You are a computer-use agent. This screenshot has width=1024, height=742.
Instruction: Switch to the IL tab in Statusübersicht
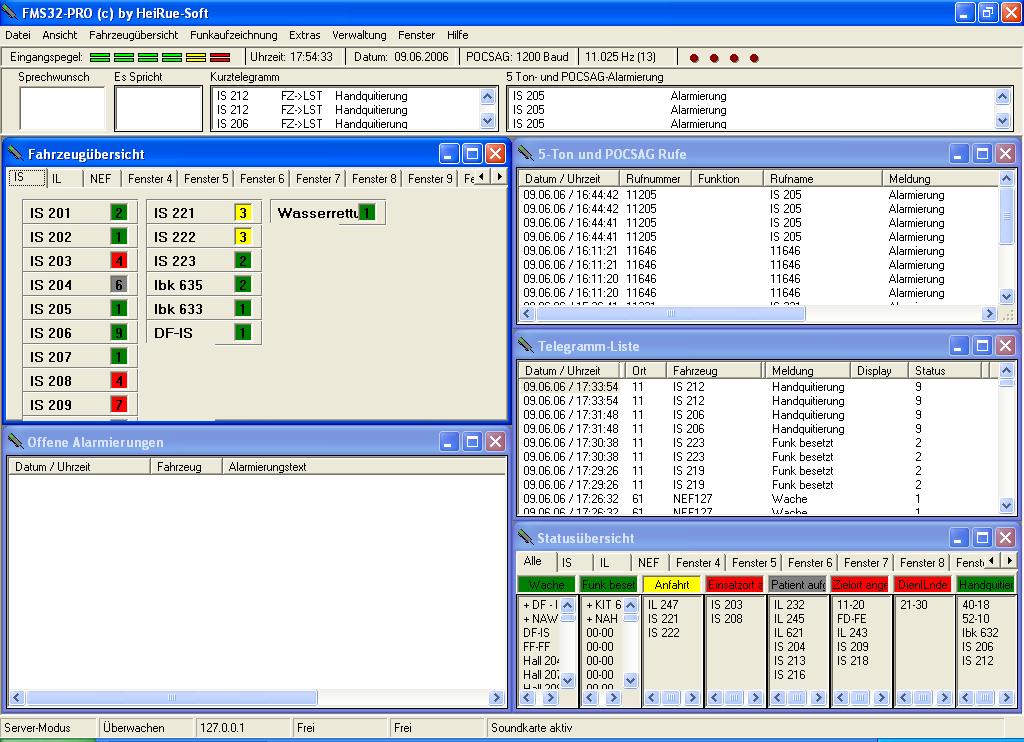[604, 563]
